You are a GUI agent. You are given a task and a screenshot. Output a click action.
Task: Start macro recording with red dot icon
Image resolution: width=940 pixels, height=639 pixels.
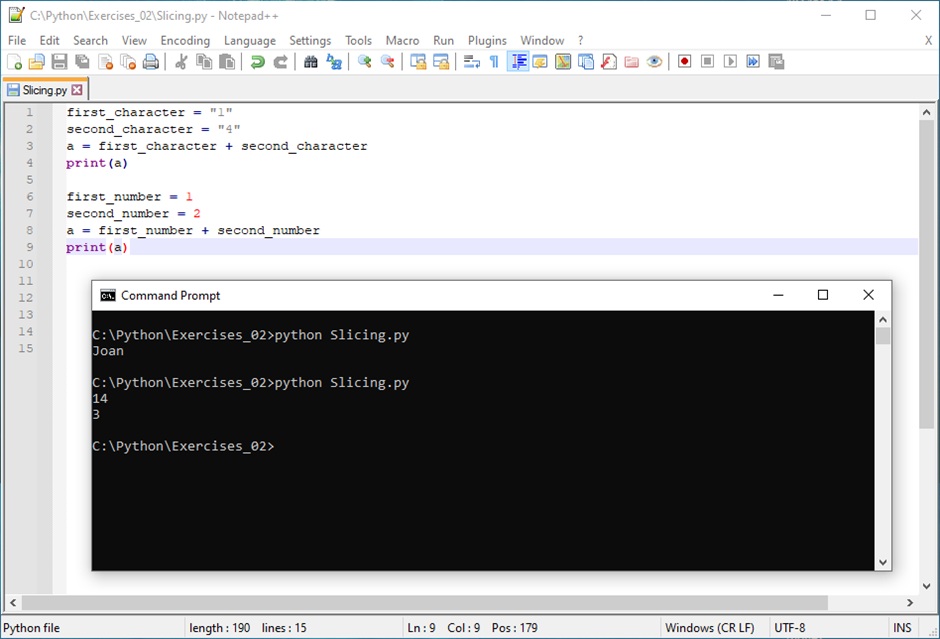click(685, 62)
